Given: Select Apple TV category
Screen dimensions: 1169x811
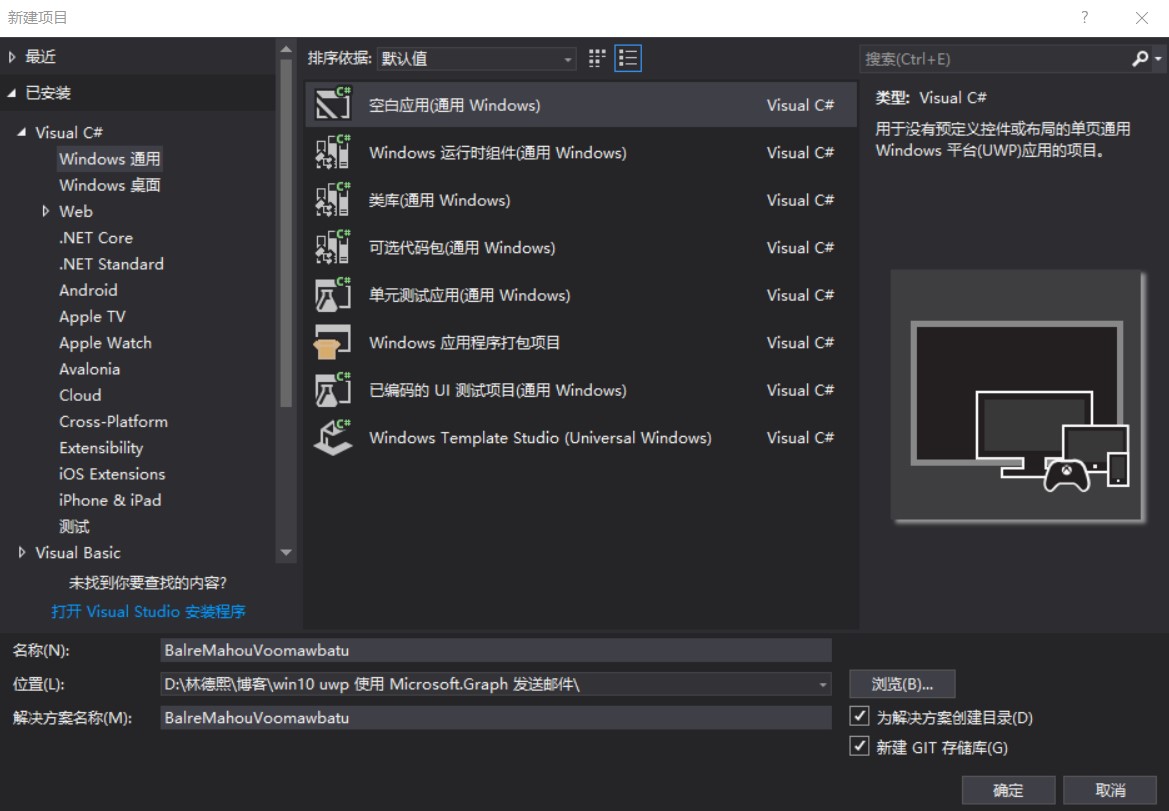Looking at the screenshot, I should (x=92, y=316).
